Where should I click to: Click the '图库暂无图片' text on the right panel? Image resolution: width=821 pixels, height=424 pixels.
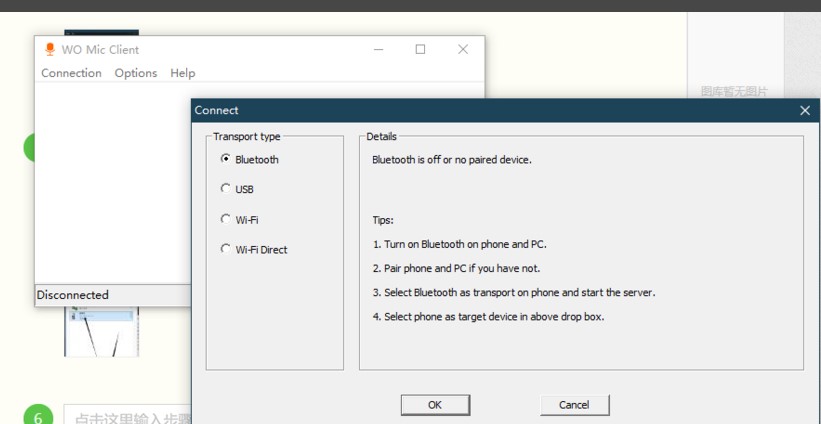pos(734,92)
